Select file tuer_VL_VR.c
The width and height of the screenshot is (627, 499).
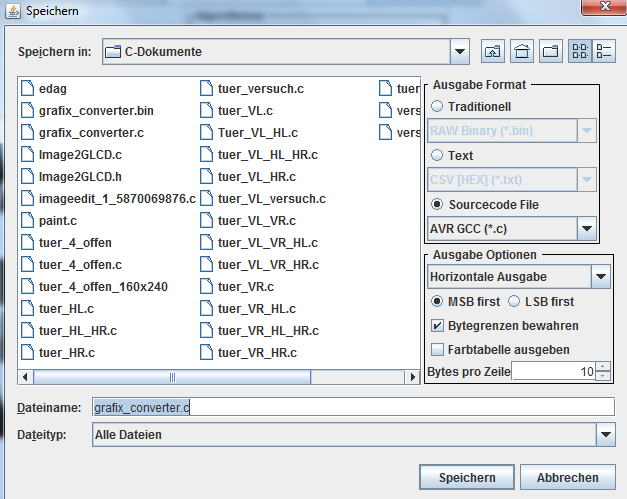pos(248,220)
